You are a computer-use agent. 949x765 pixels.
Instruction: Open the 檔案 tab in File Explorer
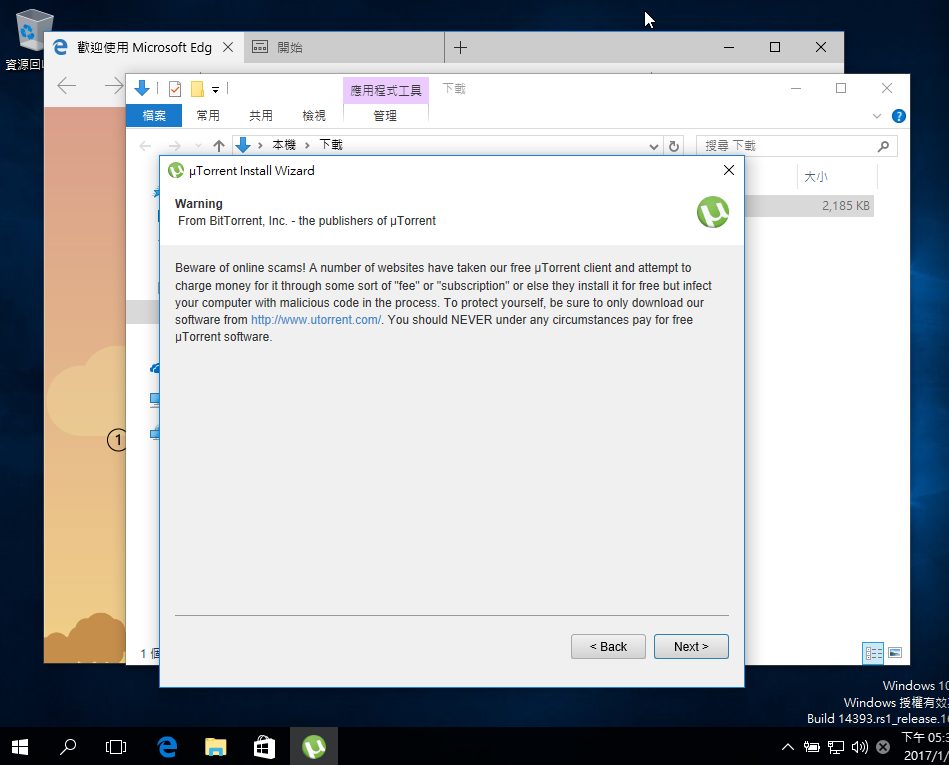(x=154, y=115)
